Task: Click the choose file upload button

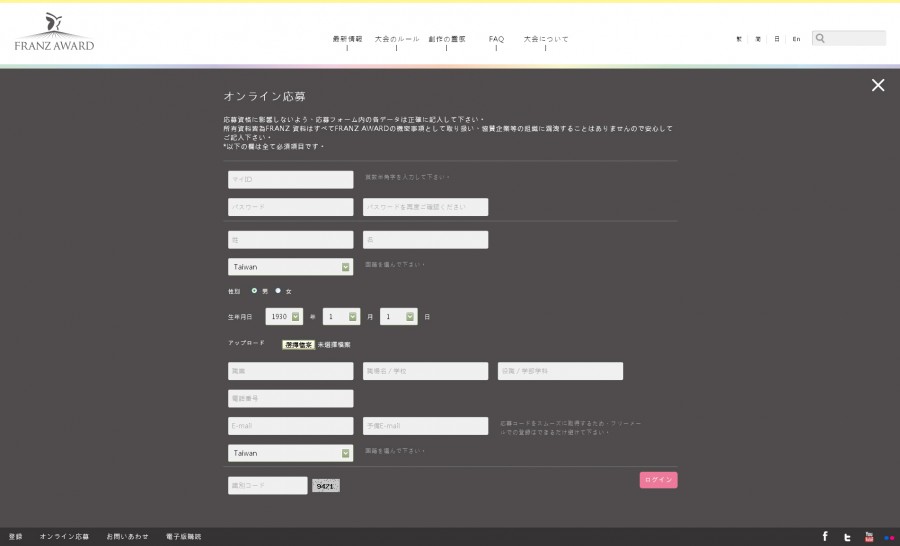Action: click(298, 344)
